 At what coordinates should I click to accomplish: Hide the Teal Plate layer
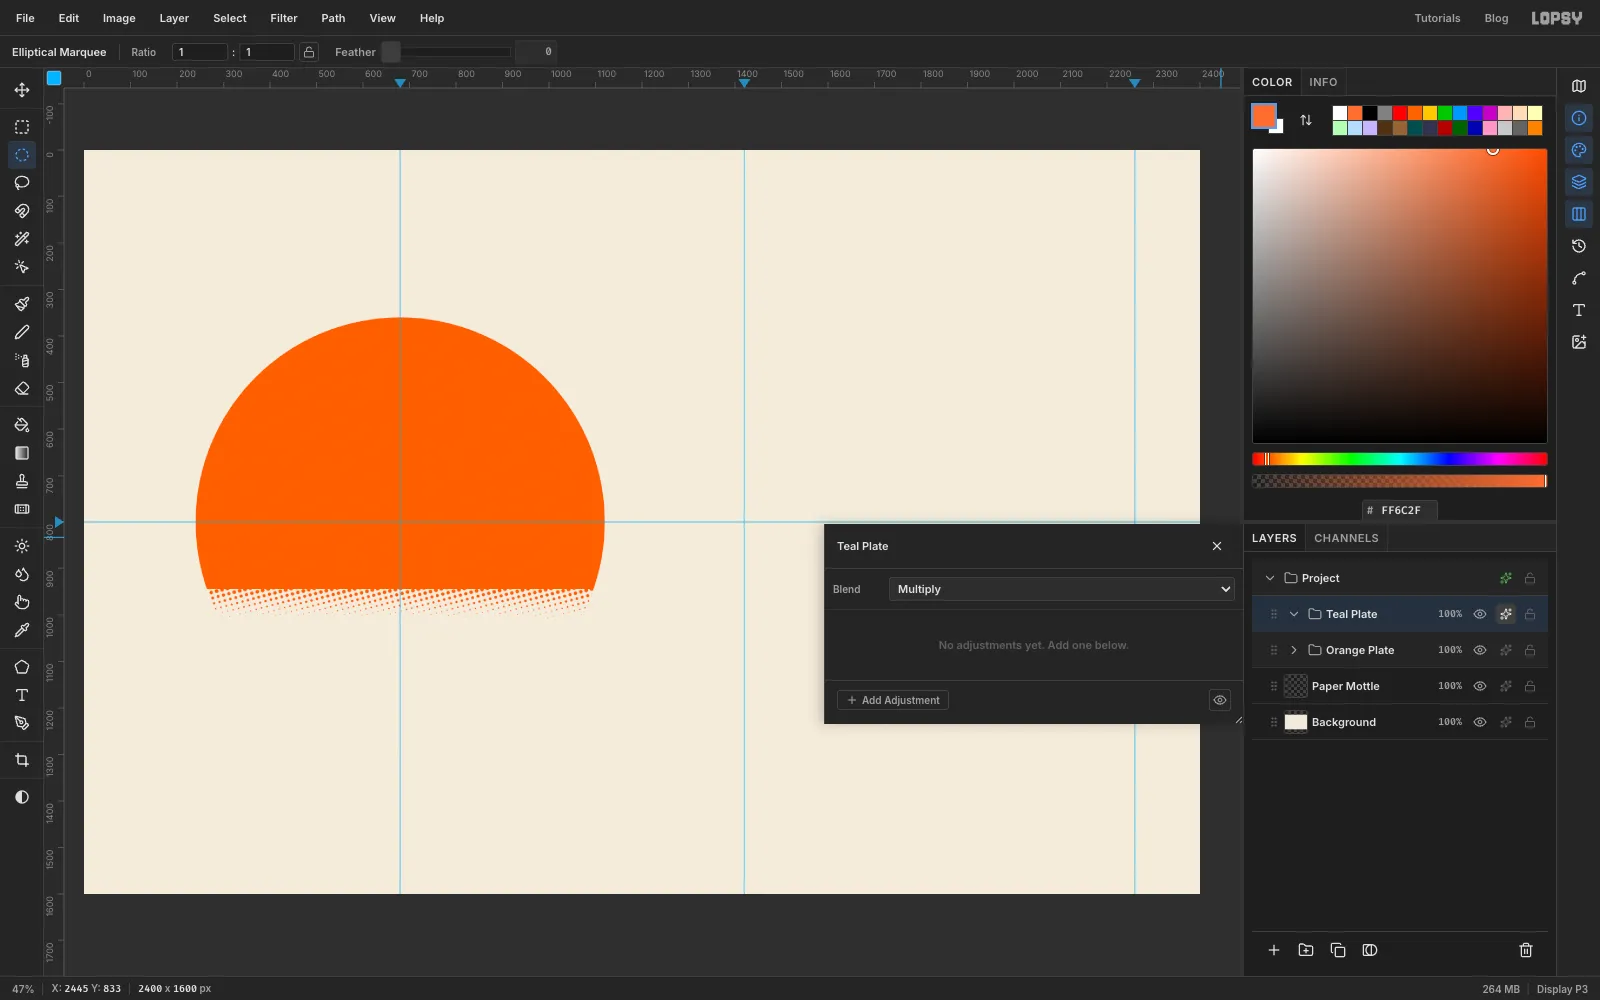(1480, 614)
